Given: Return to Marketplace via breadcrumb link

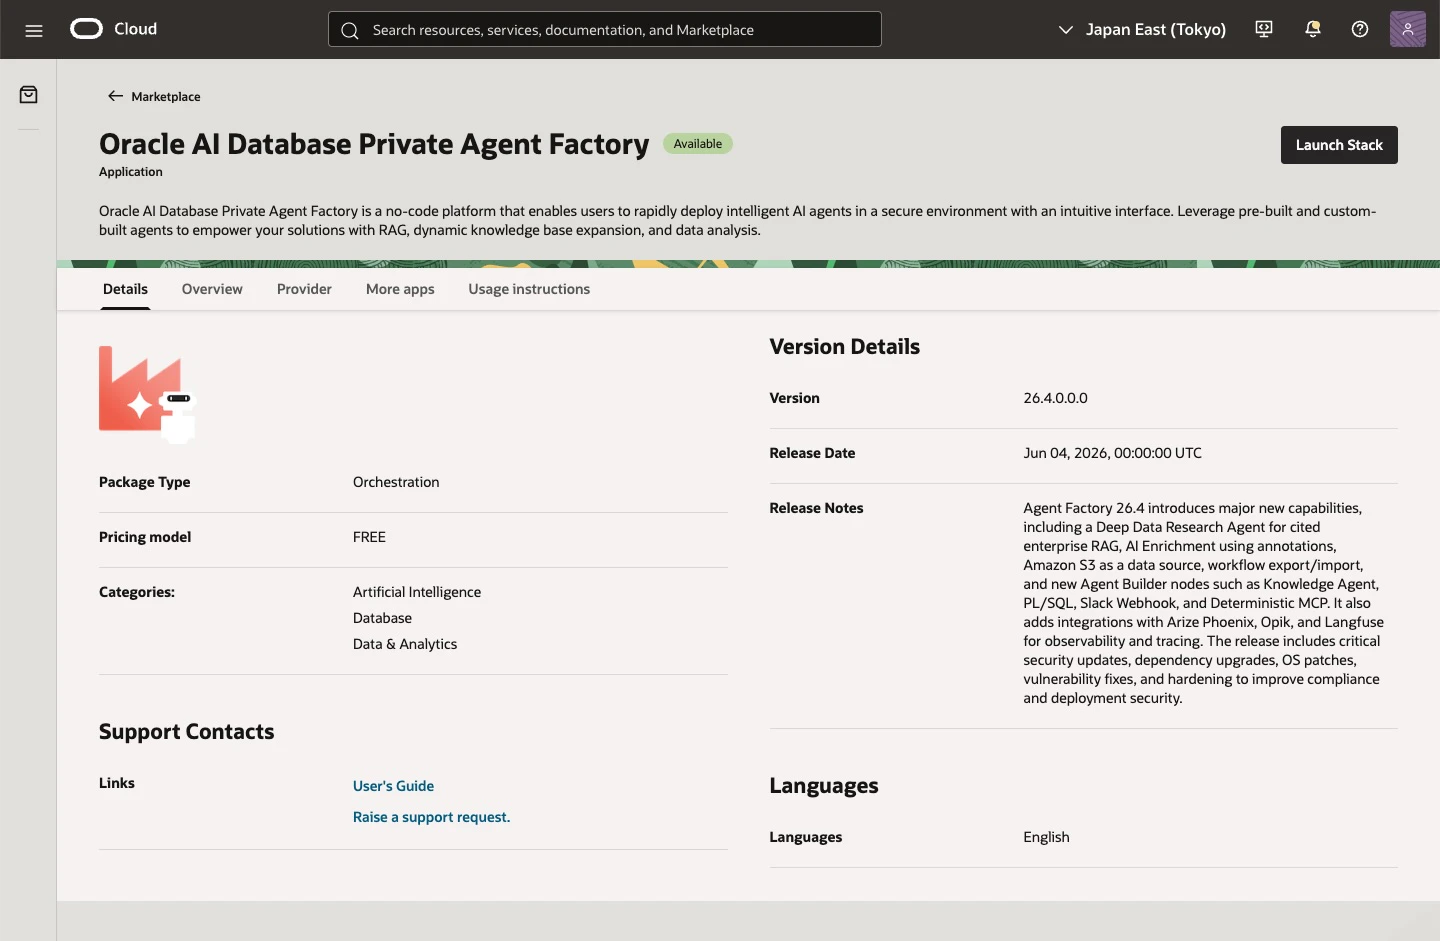Looking at the screenshot, I should (x=166, y=96).
